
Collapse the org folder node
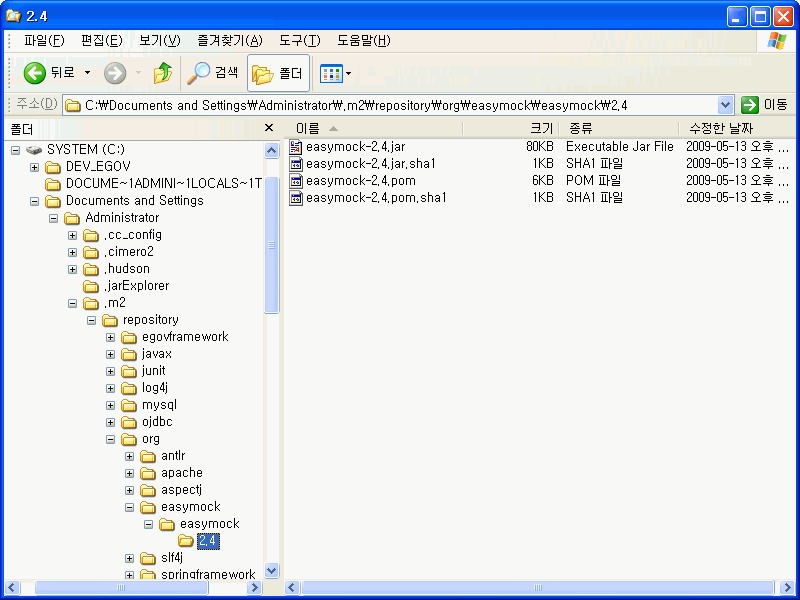pyautogui.click(x=111, y=439)
